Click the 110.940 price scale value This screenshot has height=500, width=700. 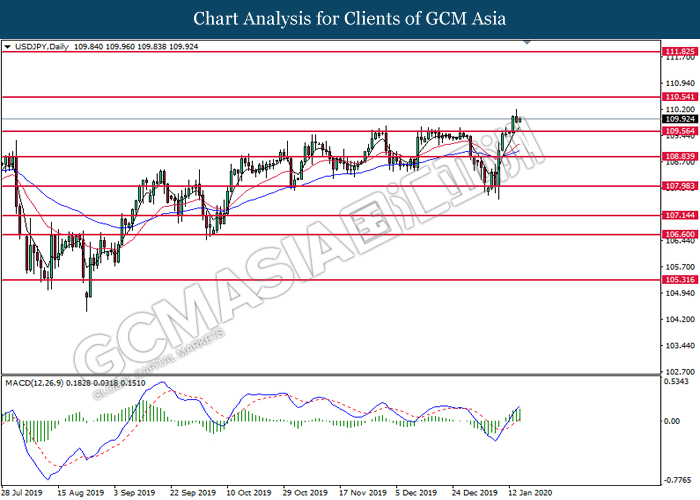click(x=680, y=83)
